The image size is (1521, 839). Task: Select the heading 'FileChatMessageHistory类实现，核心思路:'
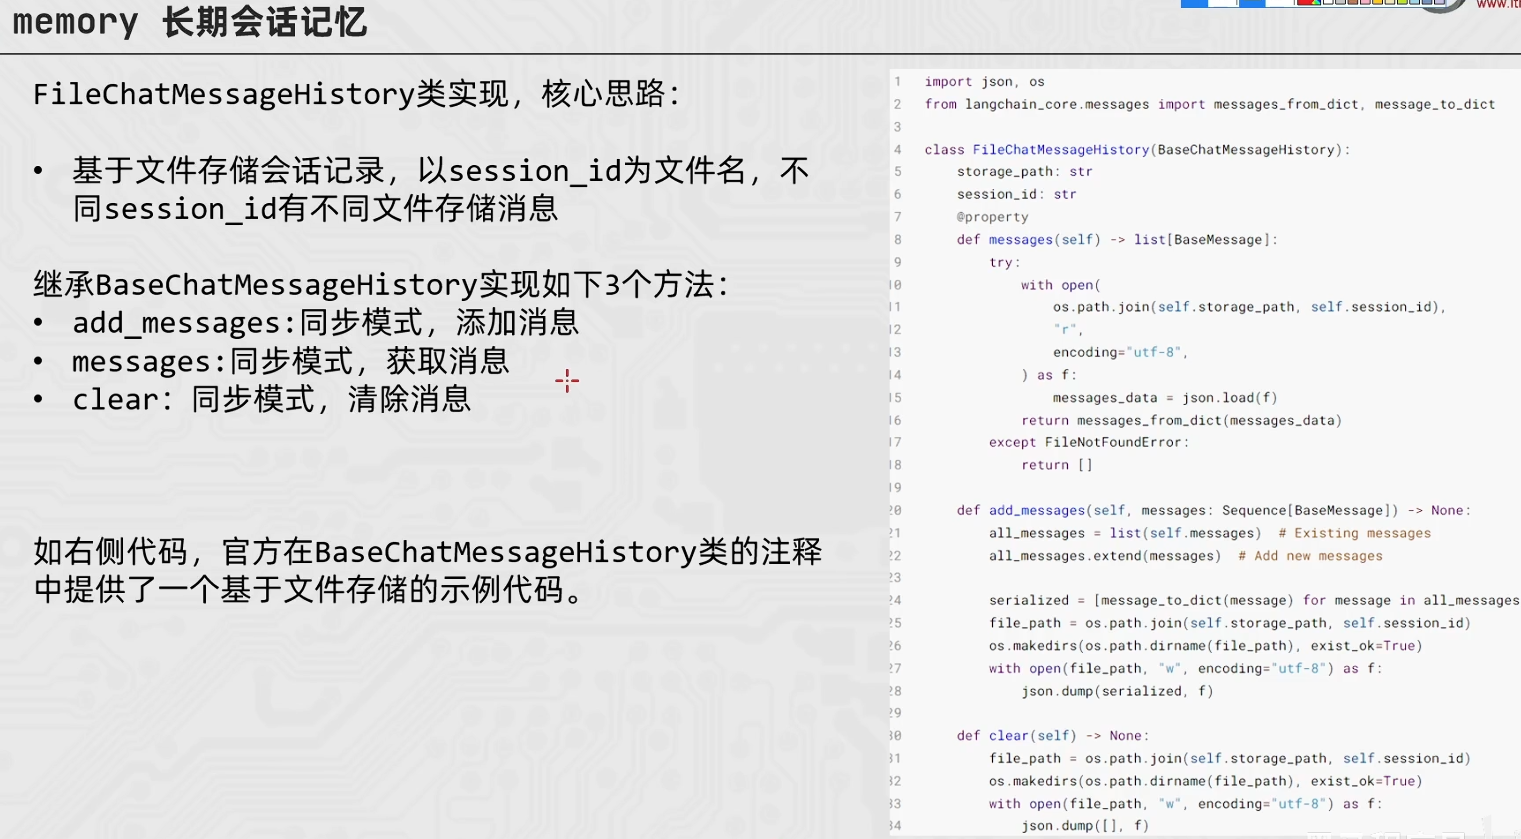pos(357,94)
